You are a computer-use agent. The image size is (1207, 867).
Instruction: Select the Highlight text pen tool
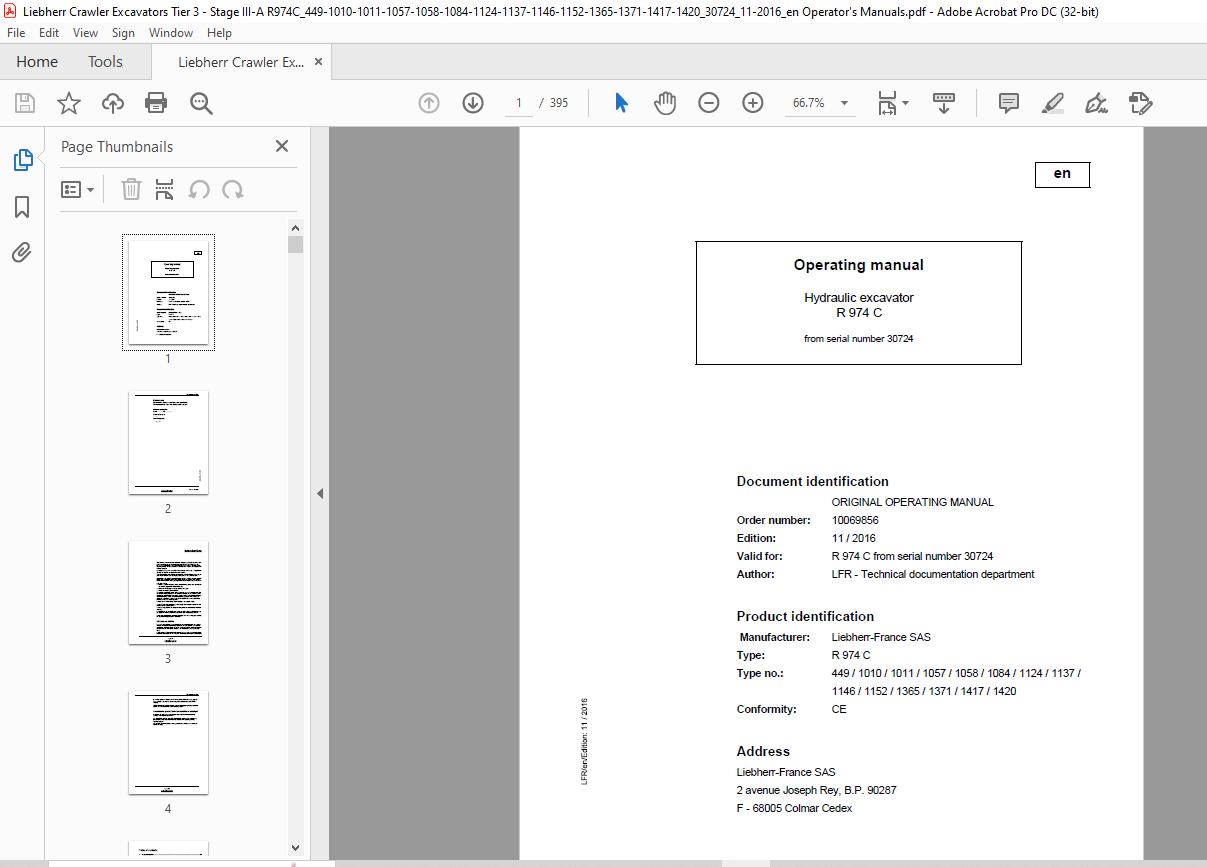point(1052,103)
